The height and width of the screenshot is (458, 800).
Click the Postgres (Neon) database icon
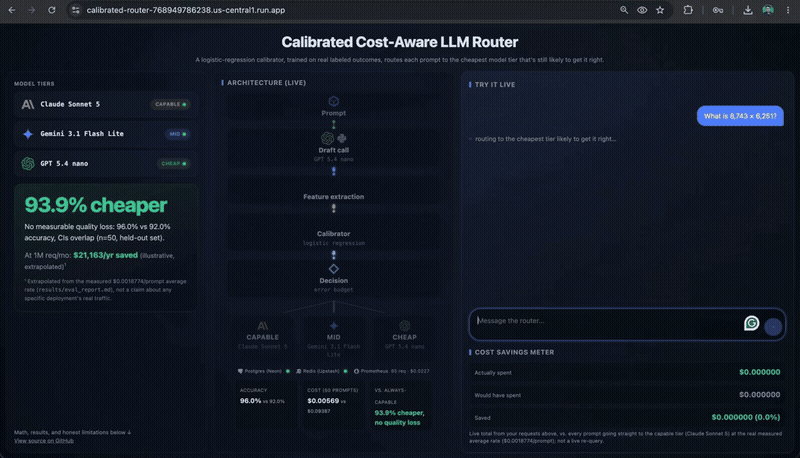[240, 371]
